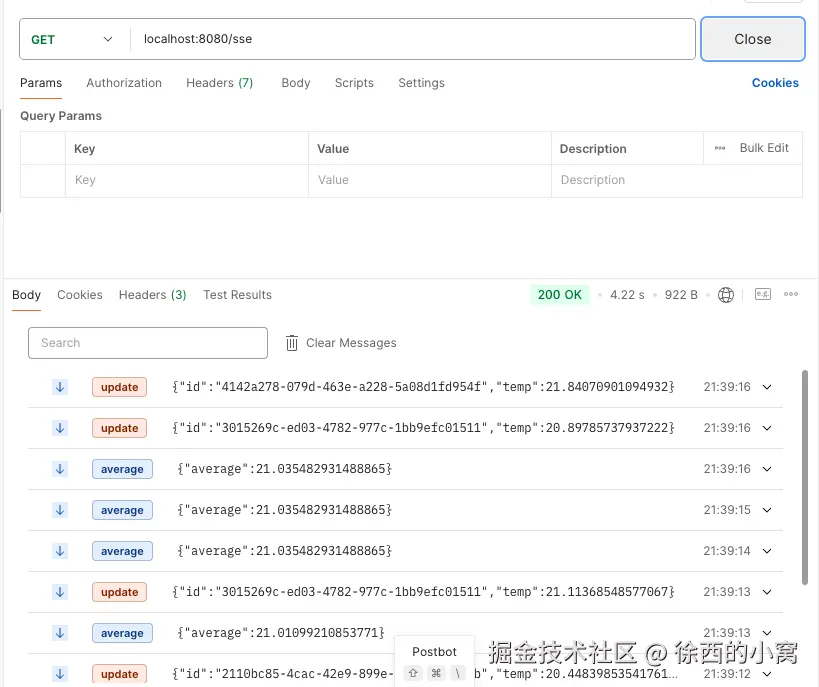Click the request URL field localhost:8080/sse
This screenshot has width=819, height=687.
(413, 39)
